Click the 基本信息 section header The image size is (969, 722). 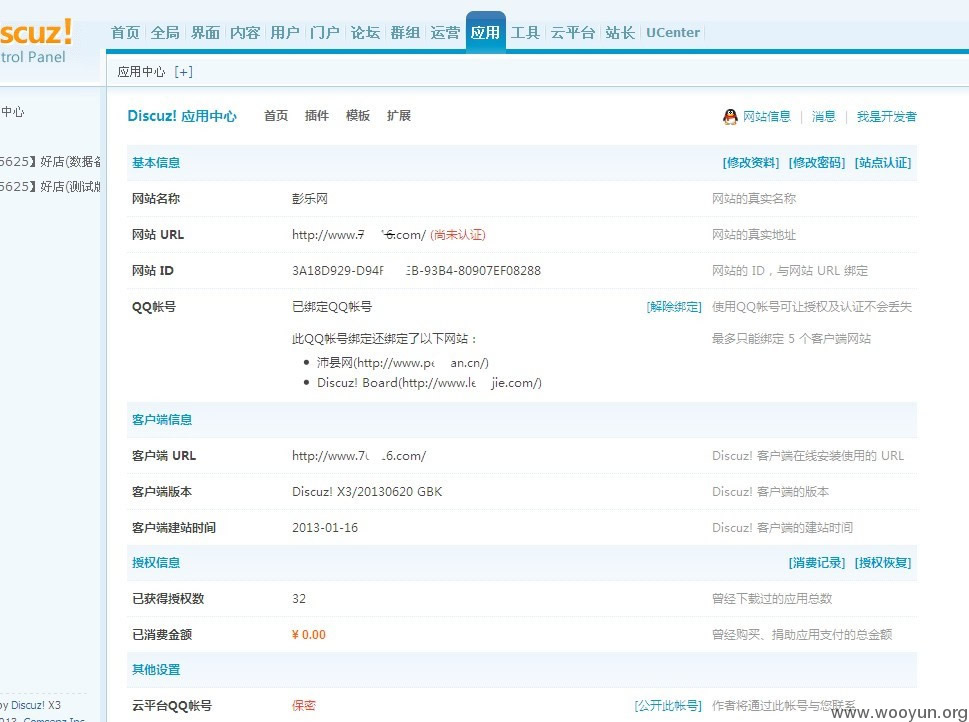pos(156,163)
